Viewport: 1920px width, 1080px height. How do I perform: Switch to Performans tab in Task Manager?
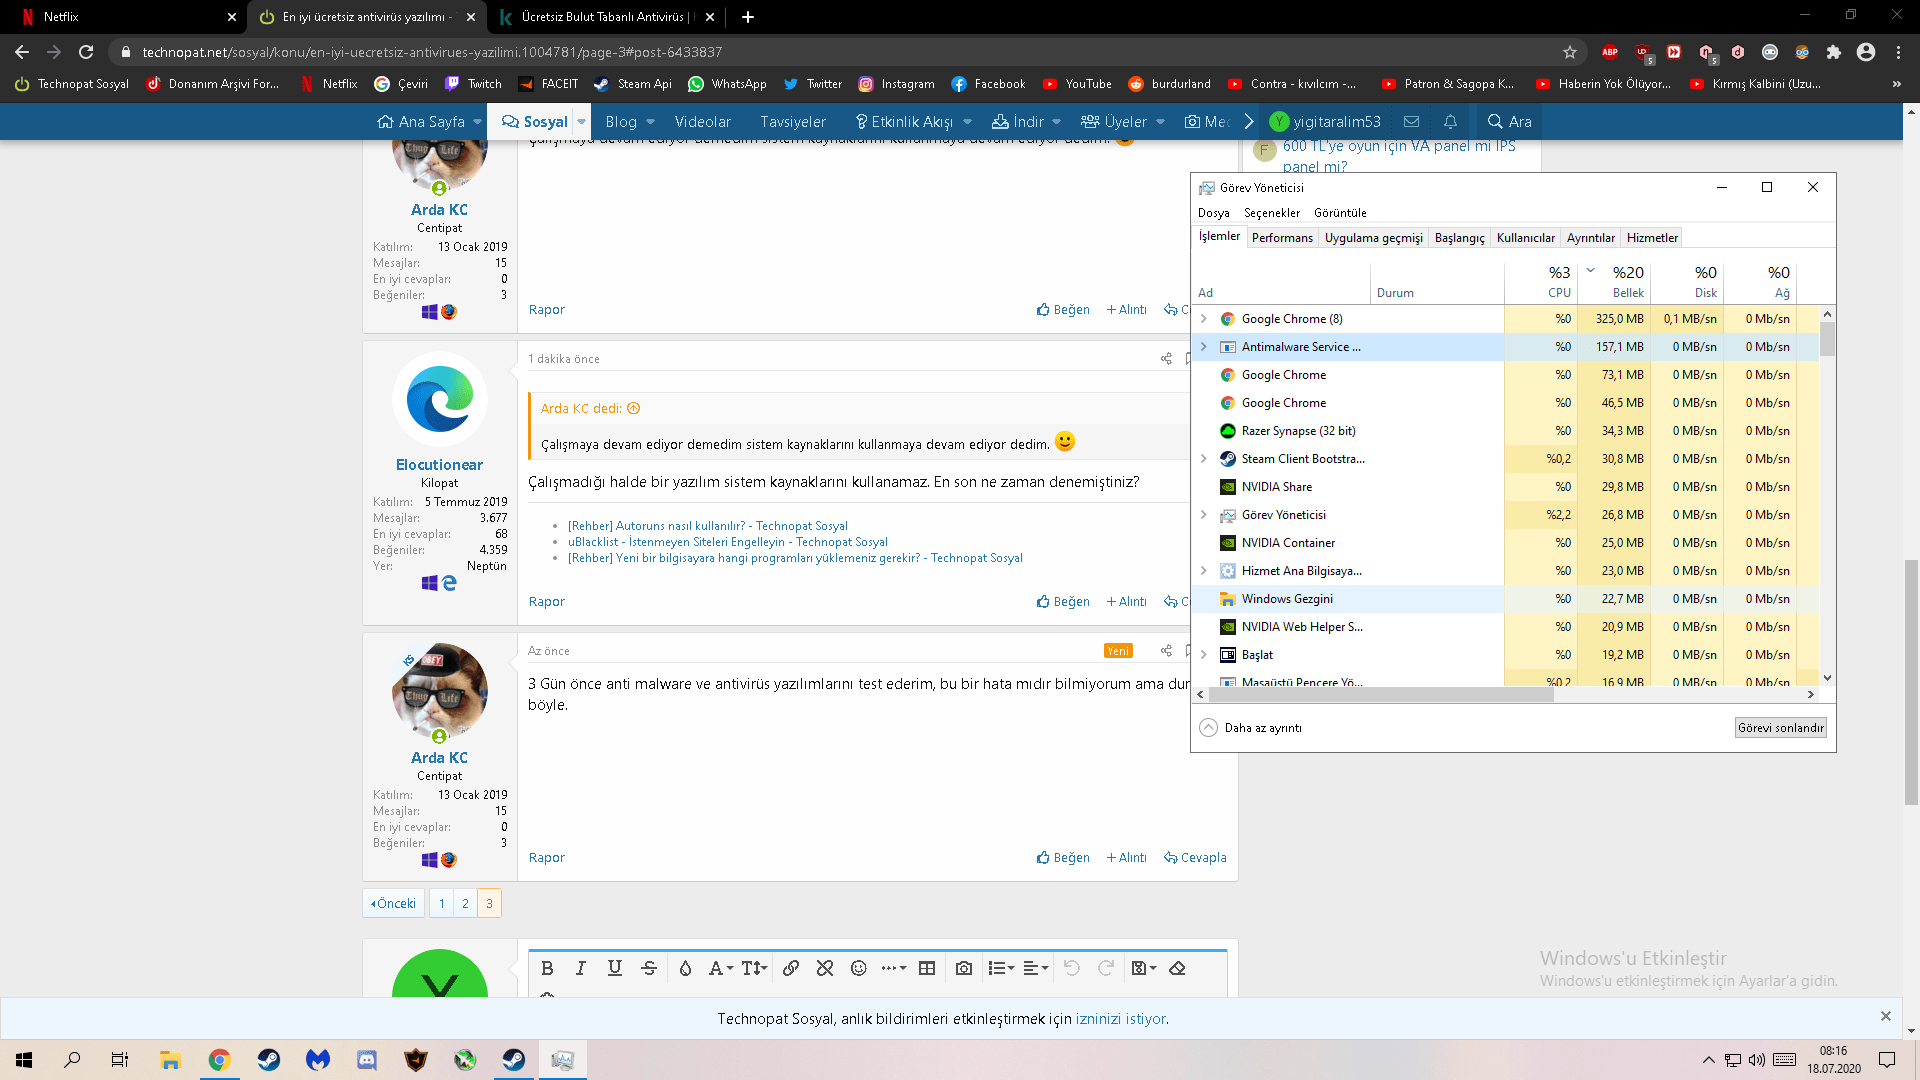click(x=1282, y=238)
